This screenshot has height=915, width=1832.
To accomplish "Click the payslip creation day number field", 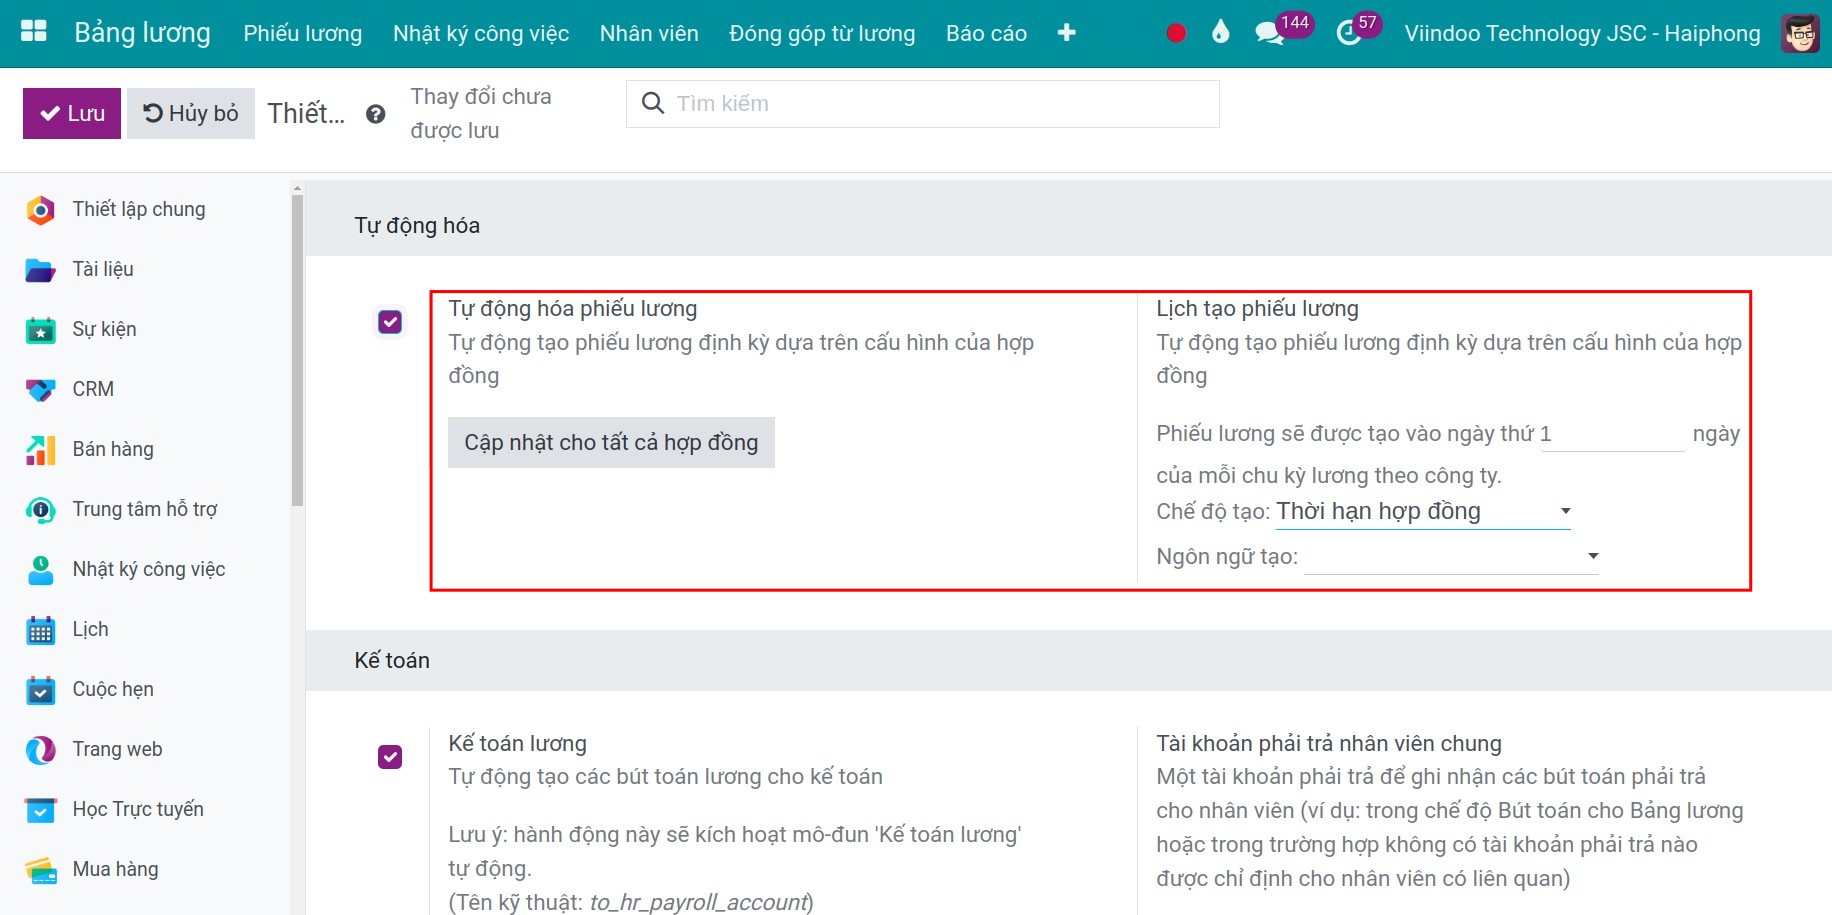I will tap(1612, 434).
